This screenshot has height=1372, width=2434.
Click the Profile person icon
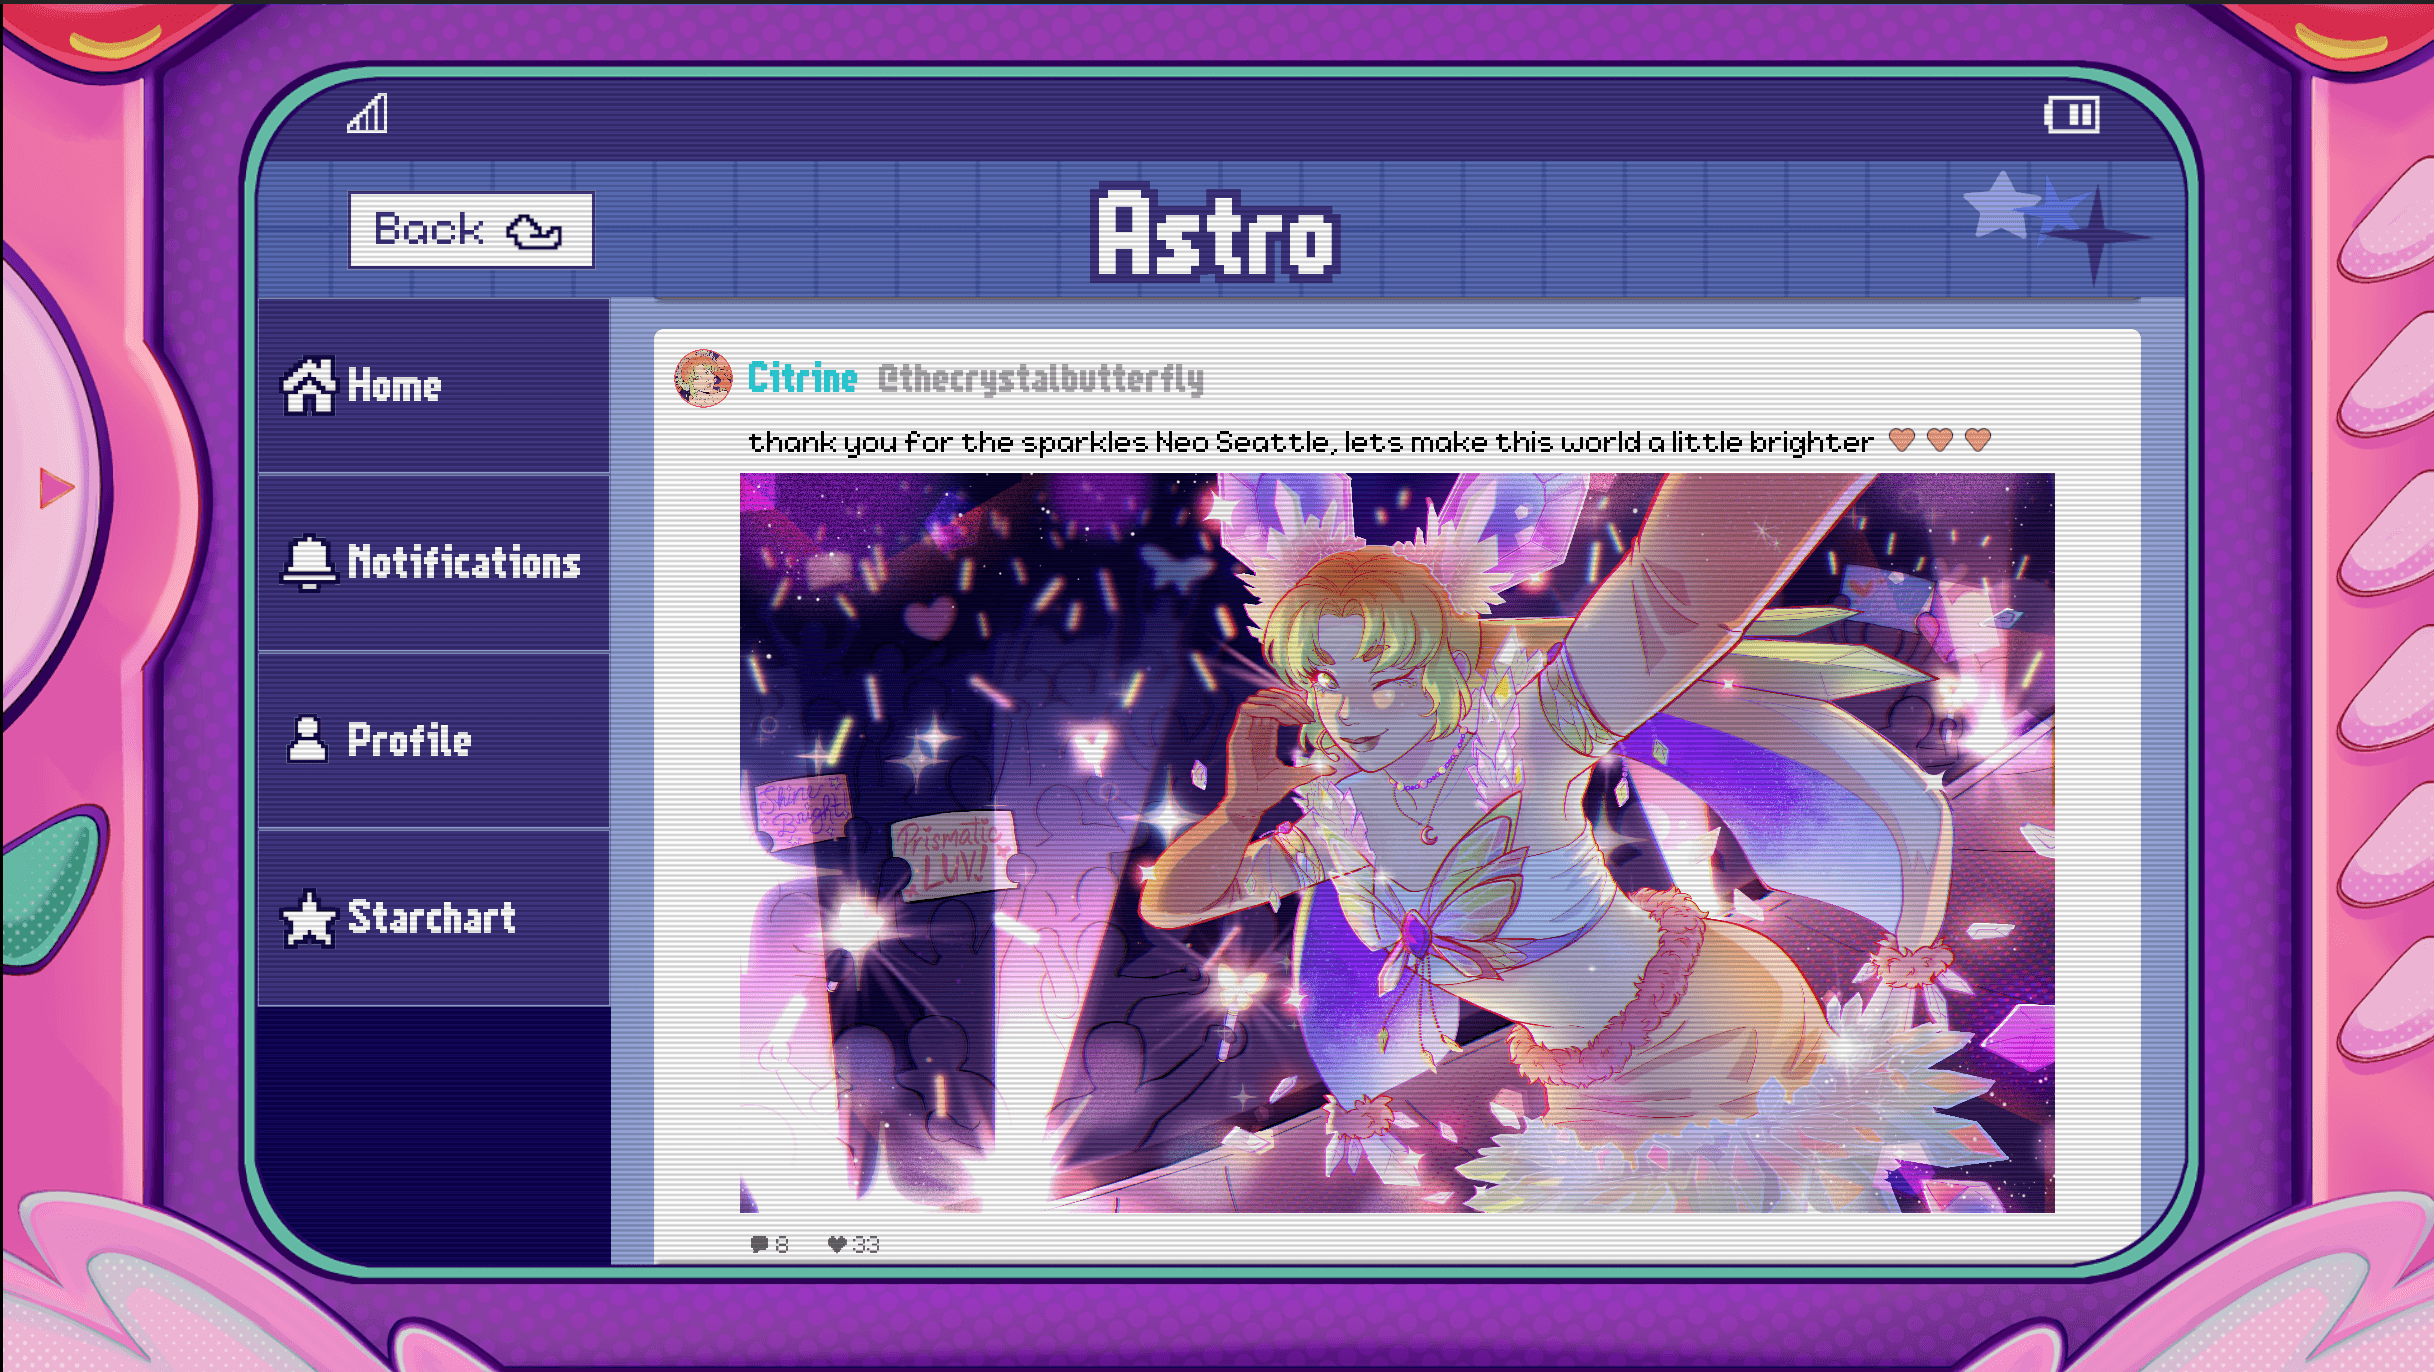[x=307, y=740]
